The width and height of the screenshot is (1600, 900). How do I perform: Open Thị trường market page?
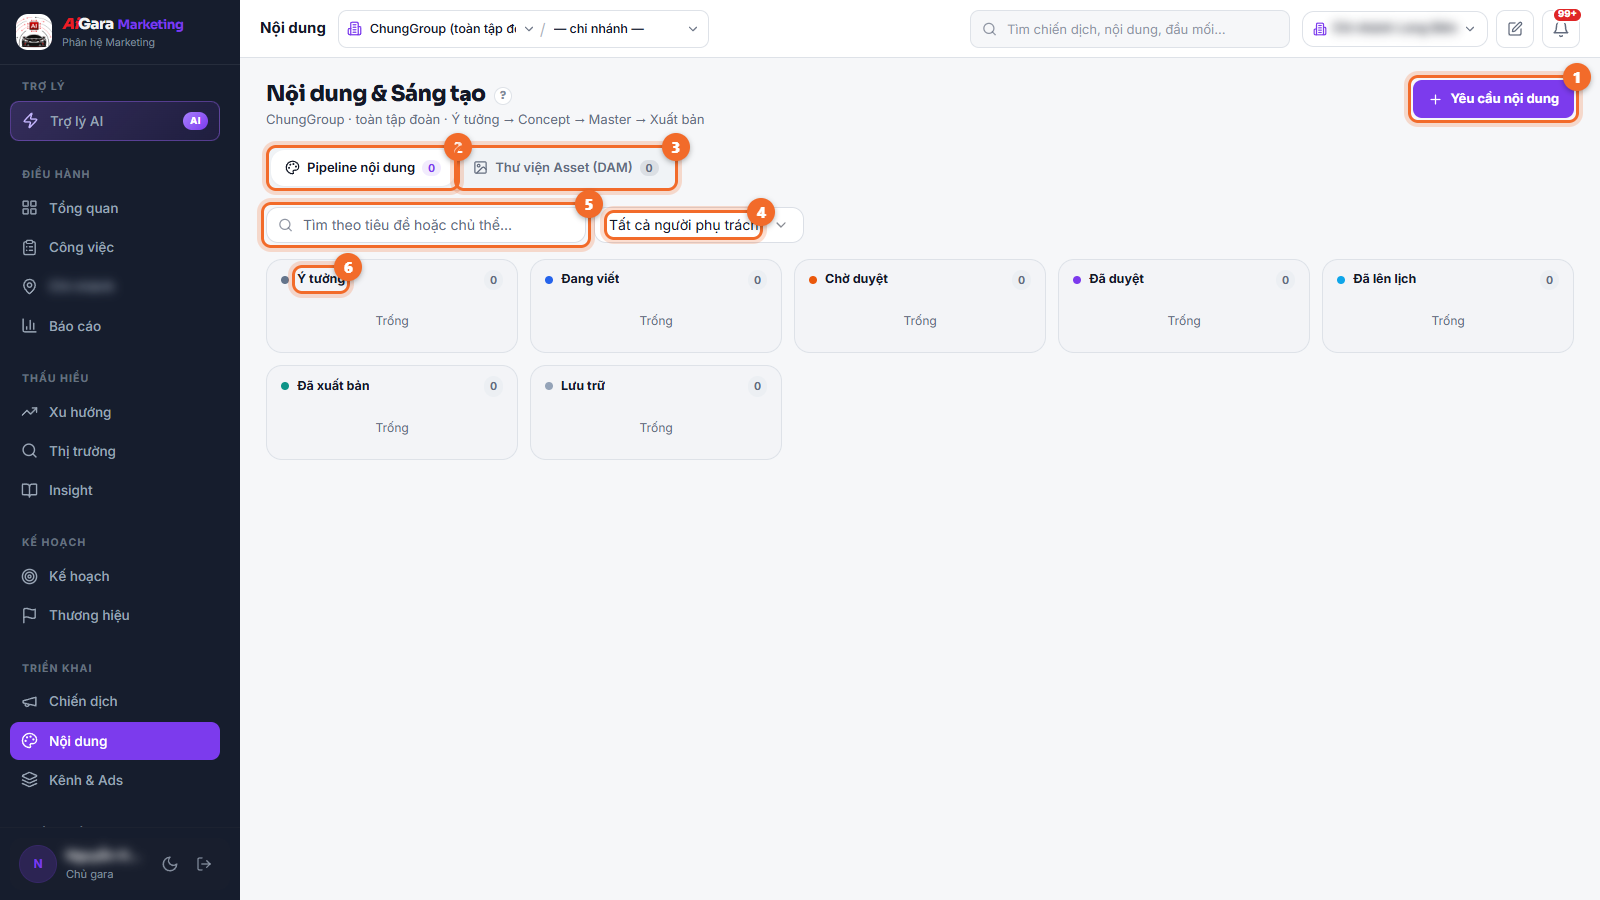click(x=115, y=451)
